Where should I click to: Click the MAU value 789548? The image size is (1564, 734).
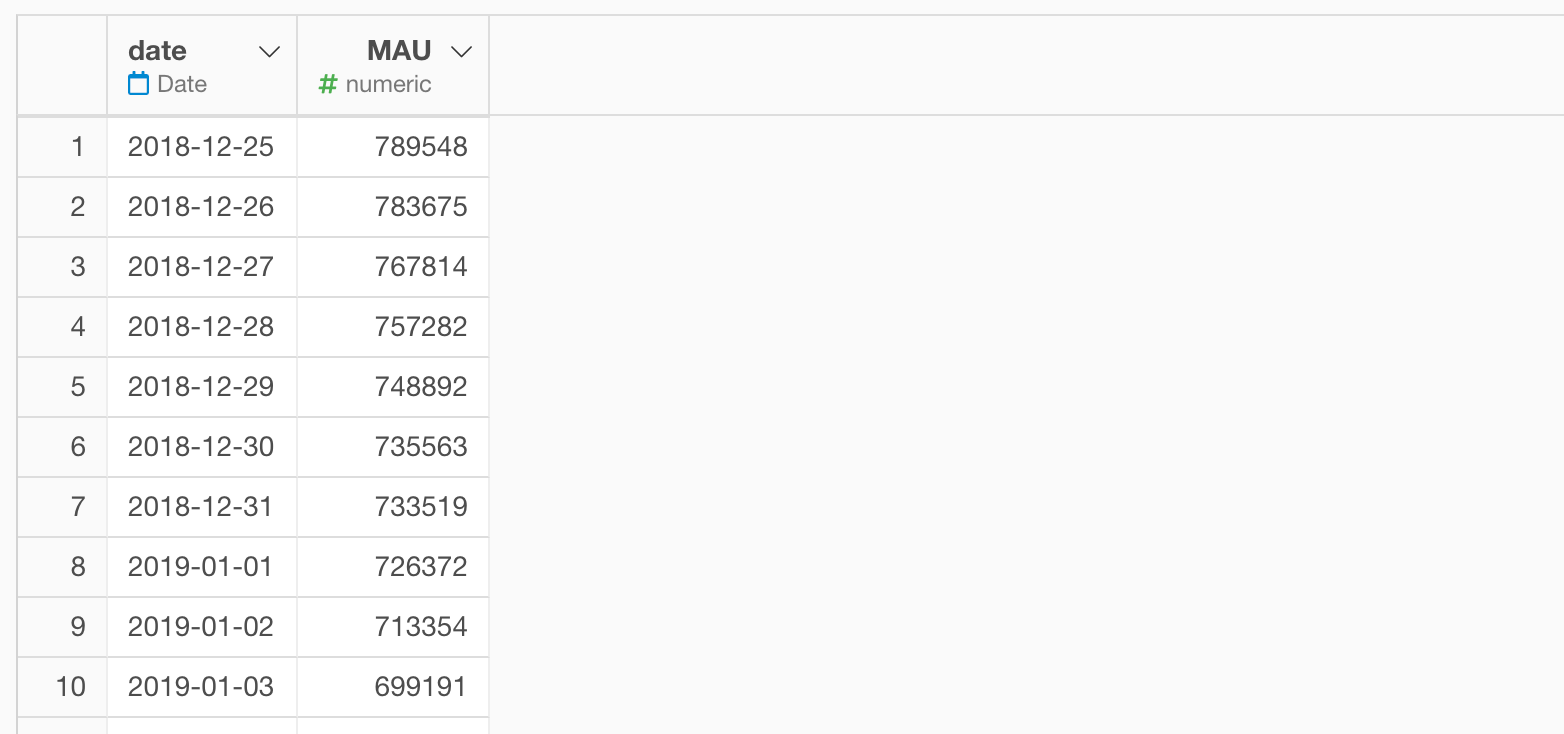(x=421, y=147)
